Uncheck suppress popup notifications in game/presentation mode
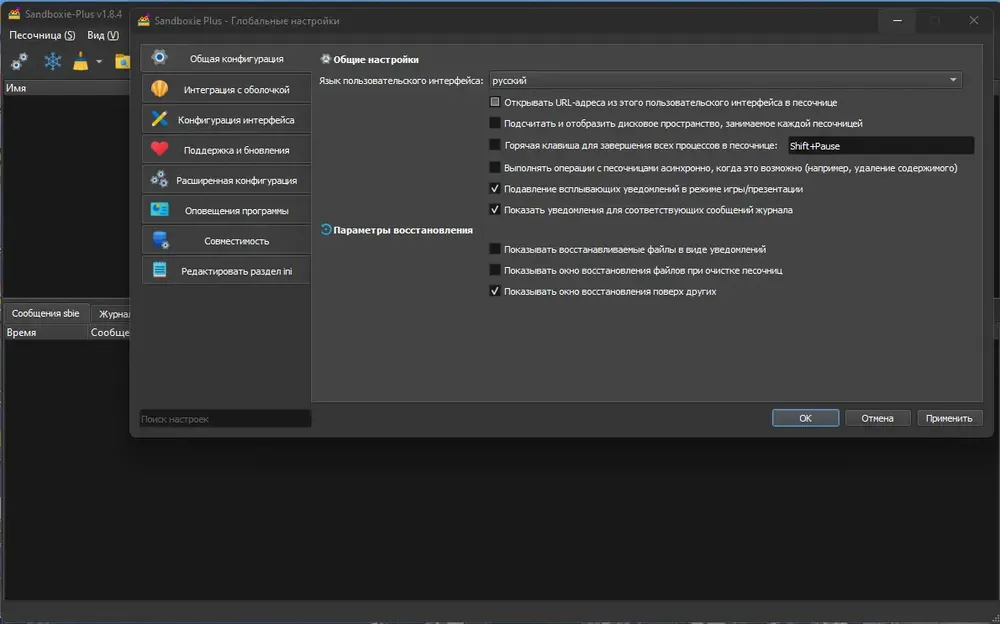Image resolution: width=1000 pixels, height=624 pixels. tap(495, 188)
